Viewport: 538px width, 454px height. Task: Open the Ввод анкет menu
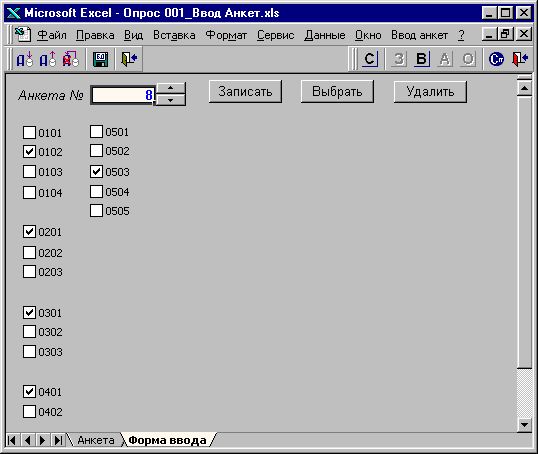tap(419, 35)
